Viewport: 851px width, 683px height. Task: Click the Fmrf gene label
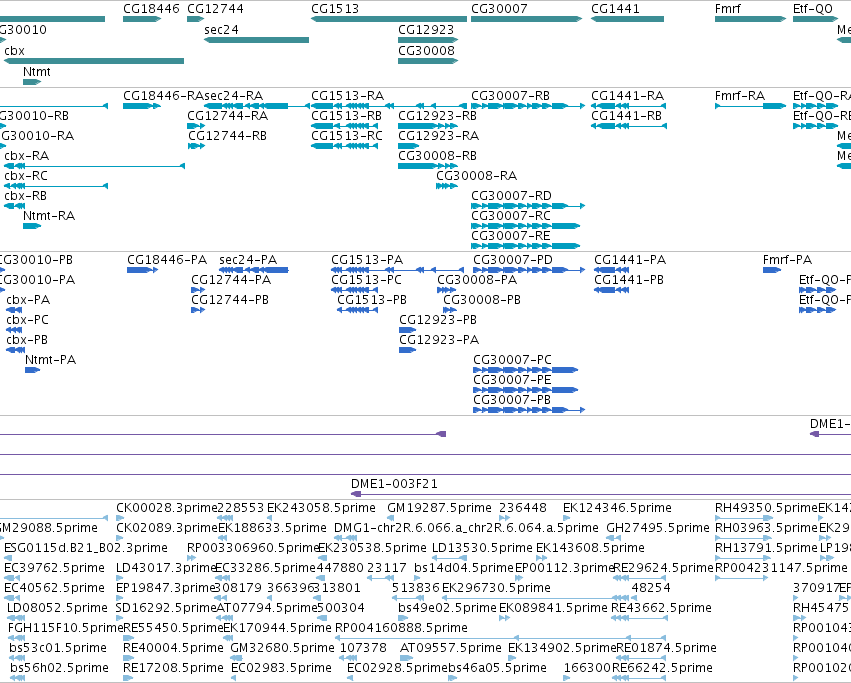click(727, 9)
